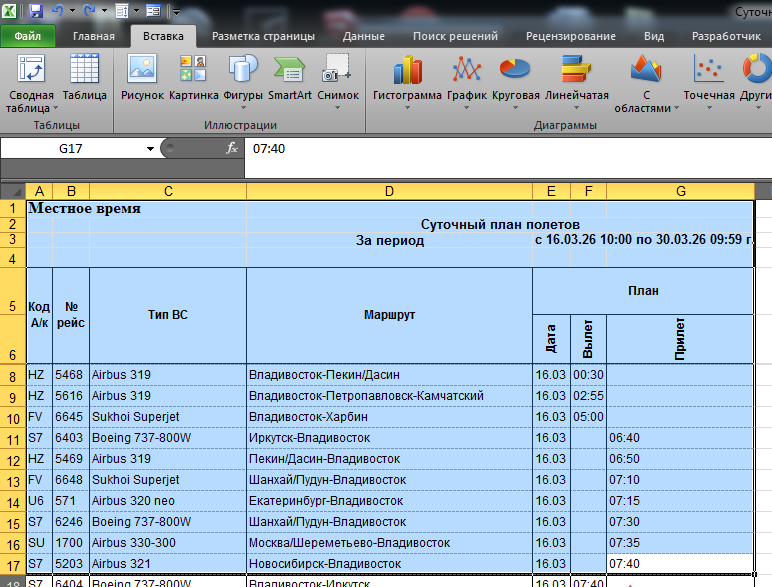Viewport: 772px width, 587px height.
Task: Select column G header
Action: coord(680,191)
